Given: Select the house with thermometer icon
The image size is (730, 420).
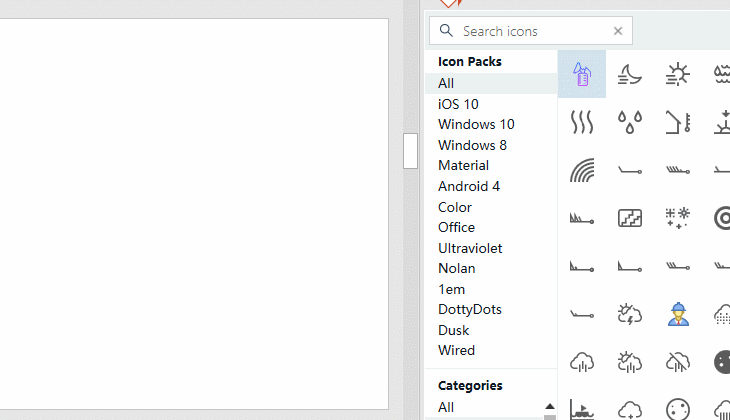Looking at the screenshot, I should (678, 122).
